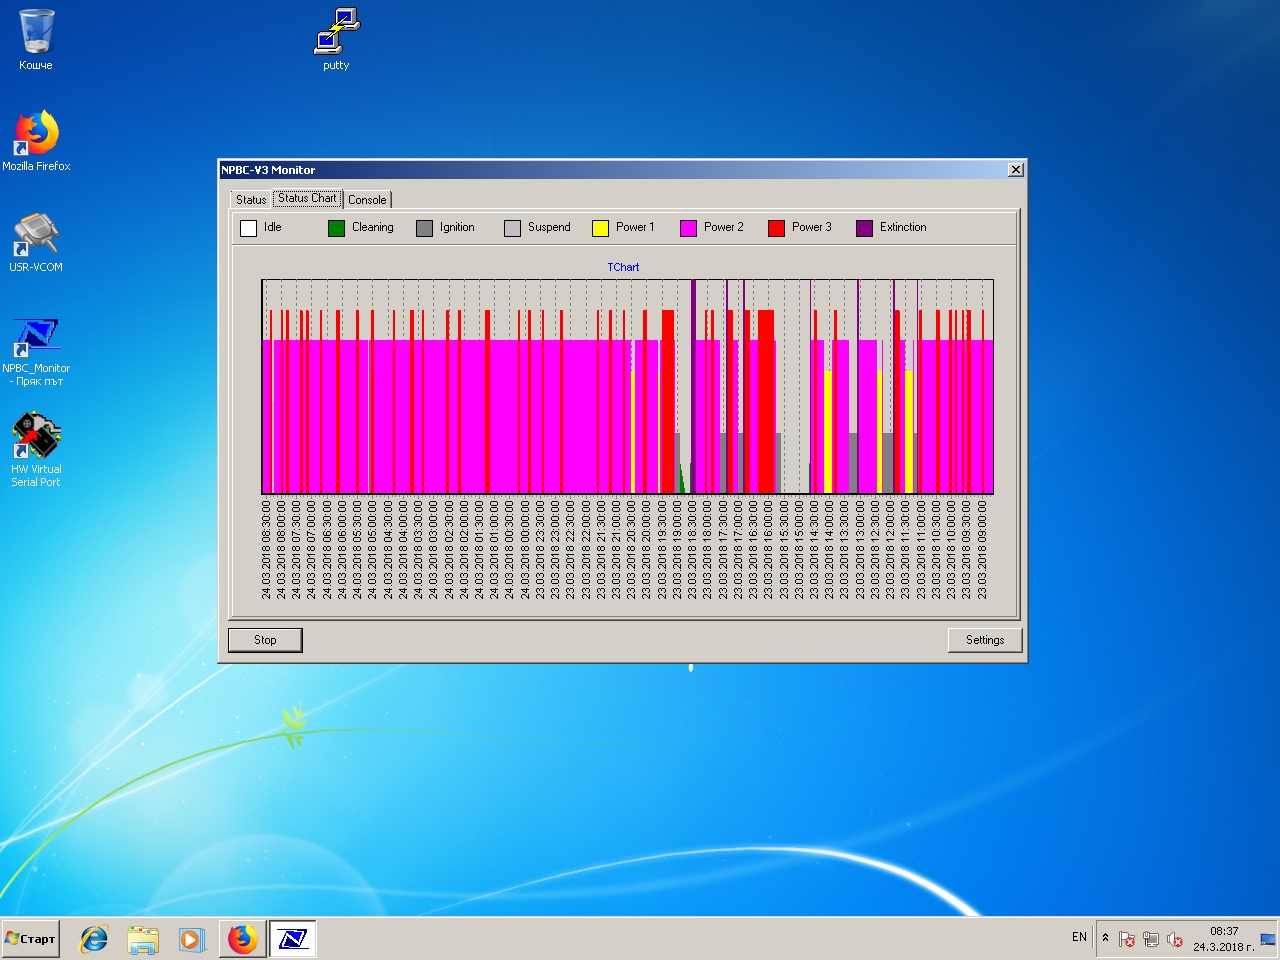
Task: Open Windows Explorer from the taskbar
Action: [x=143, y=939]
